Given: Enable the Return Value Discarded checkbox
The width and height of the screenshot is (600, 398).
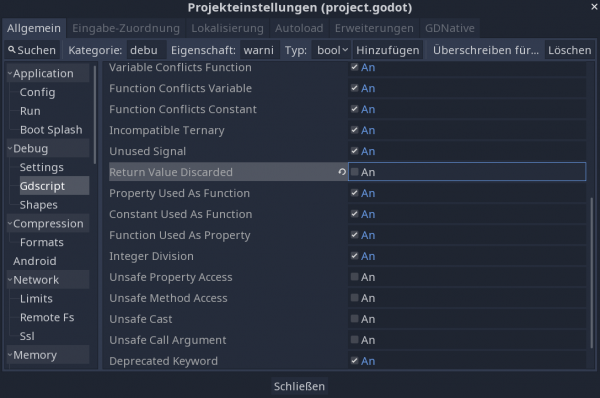Looking at the screenshot, I should (355, 172).
